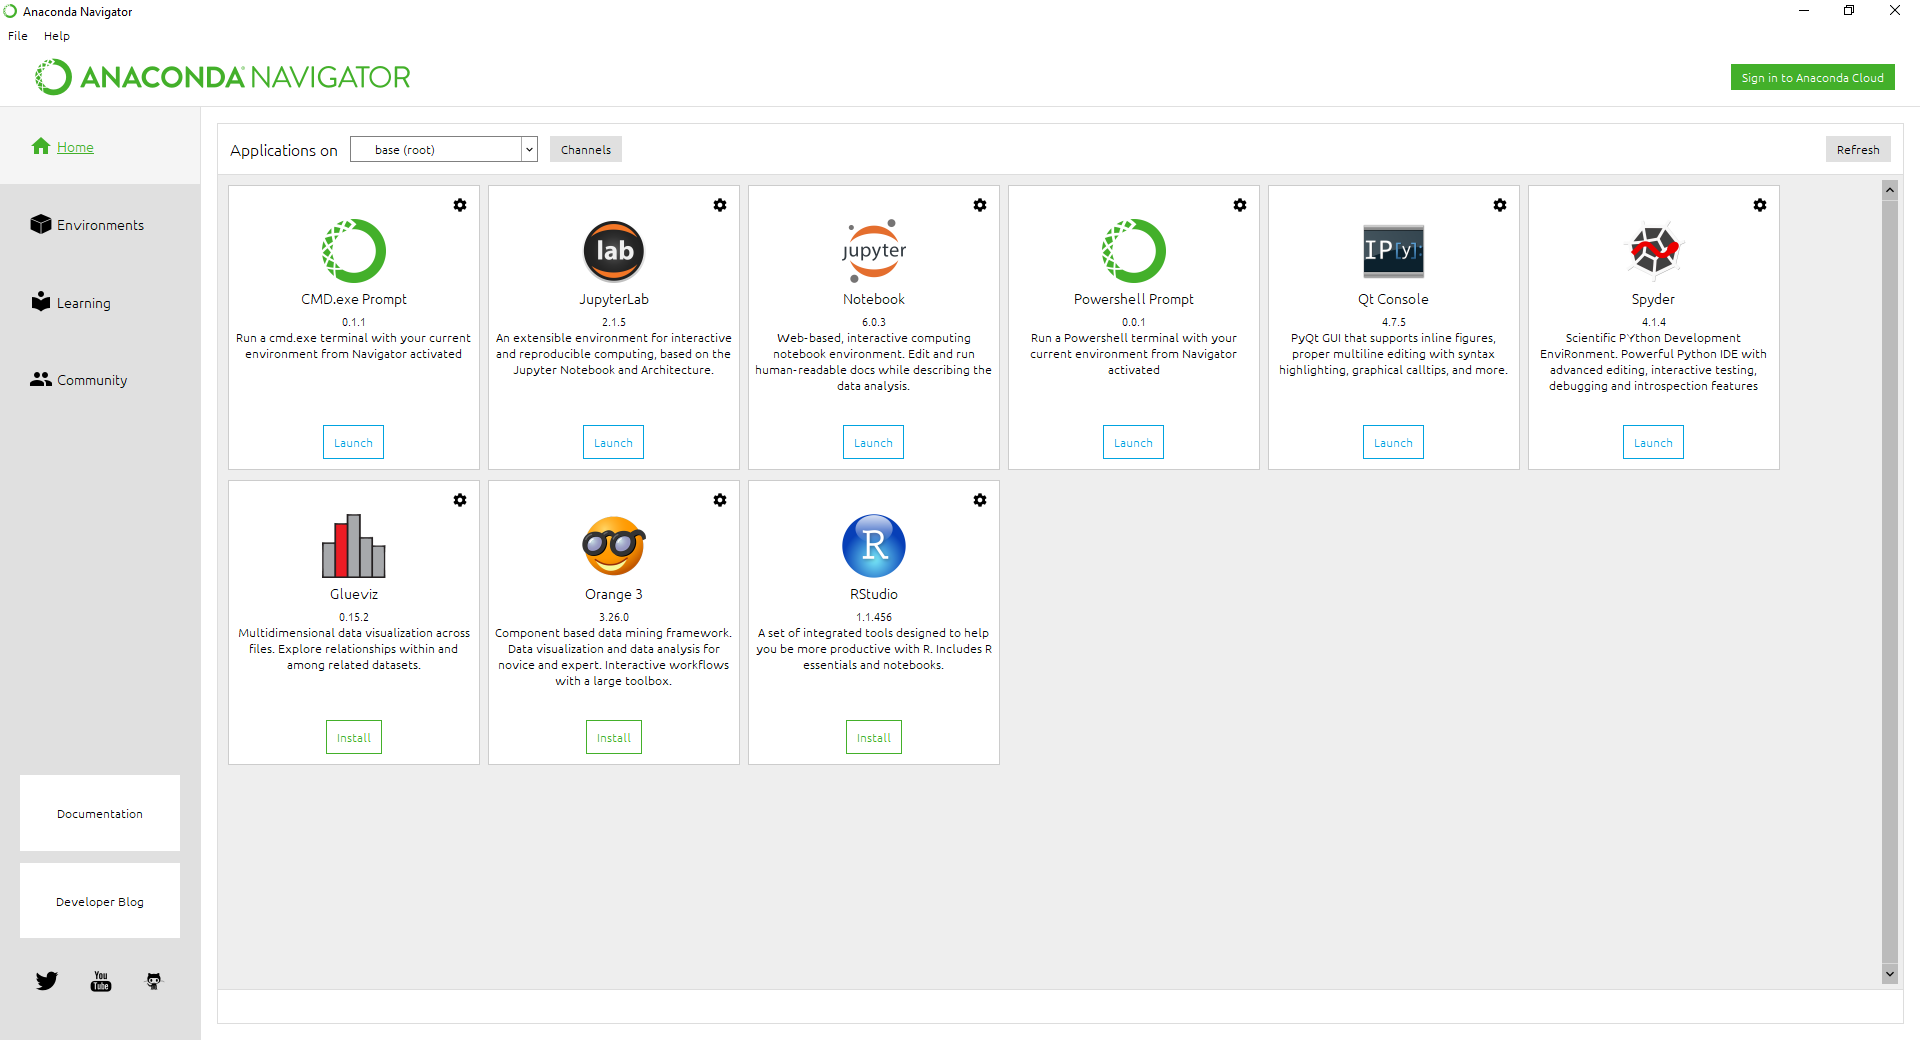The image size is (1921, 1041).
Task: Open options gear for Qt Console
Action: point(1500,205)
